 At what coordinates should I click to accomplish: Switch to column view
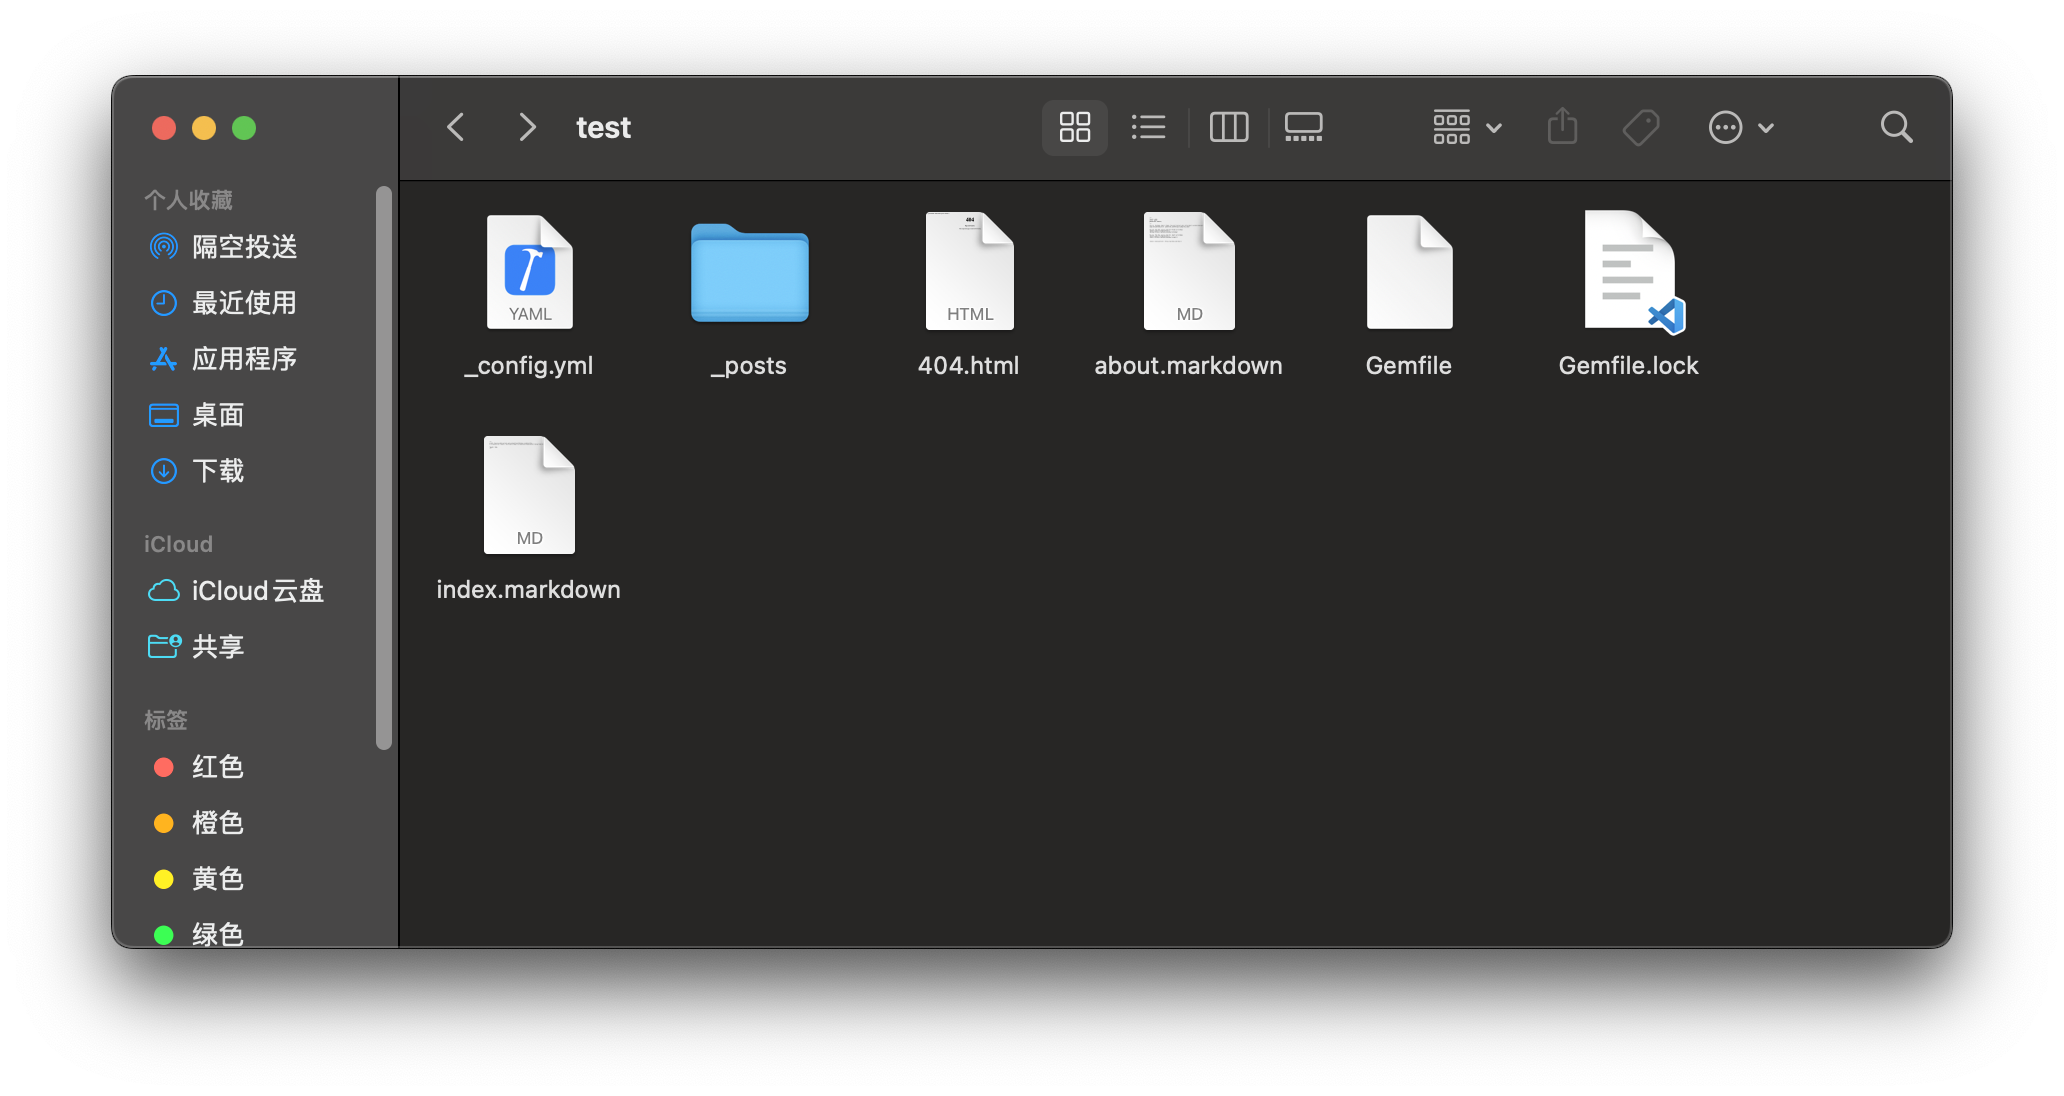click(x=1229, y=127)
